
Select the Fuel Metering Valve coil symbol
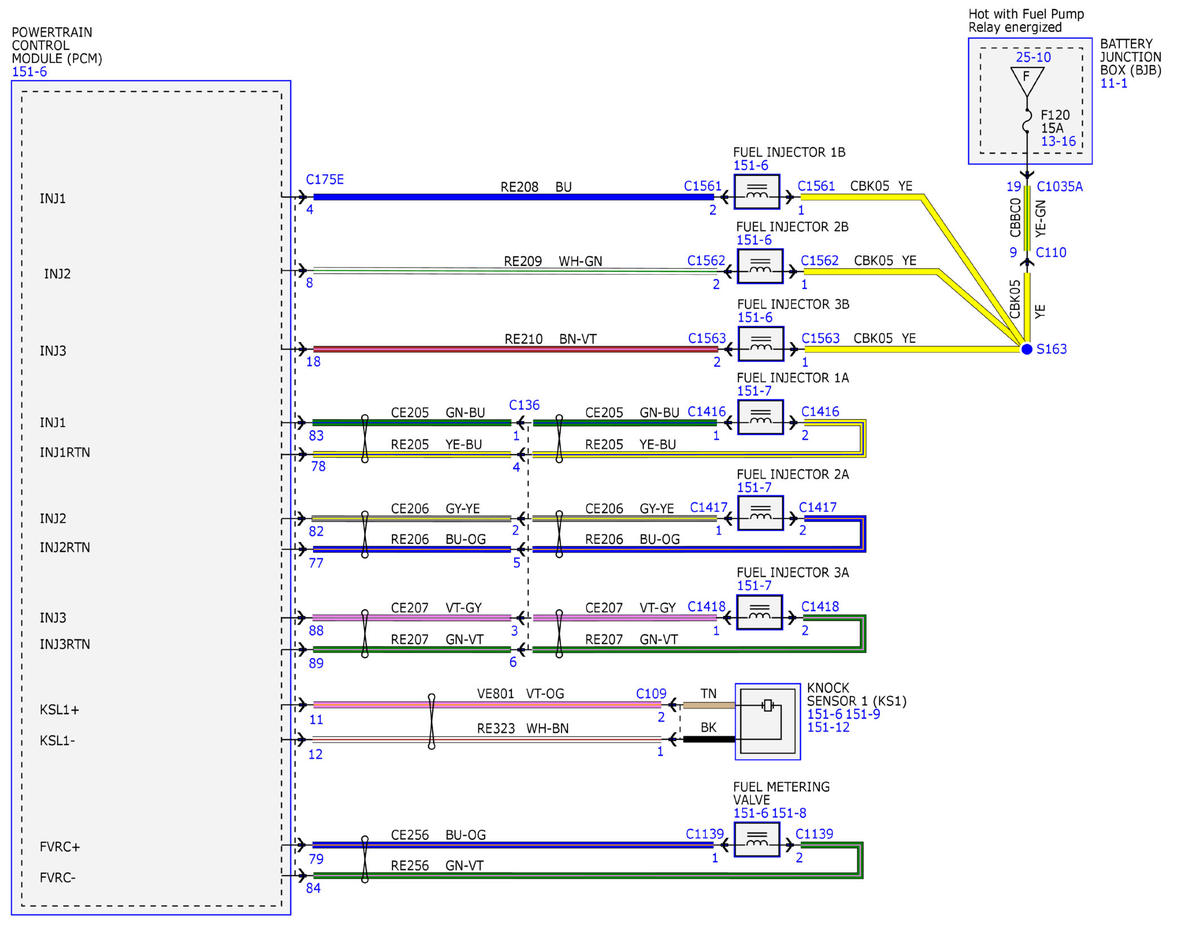point(757,841)
